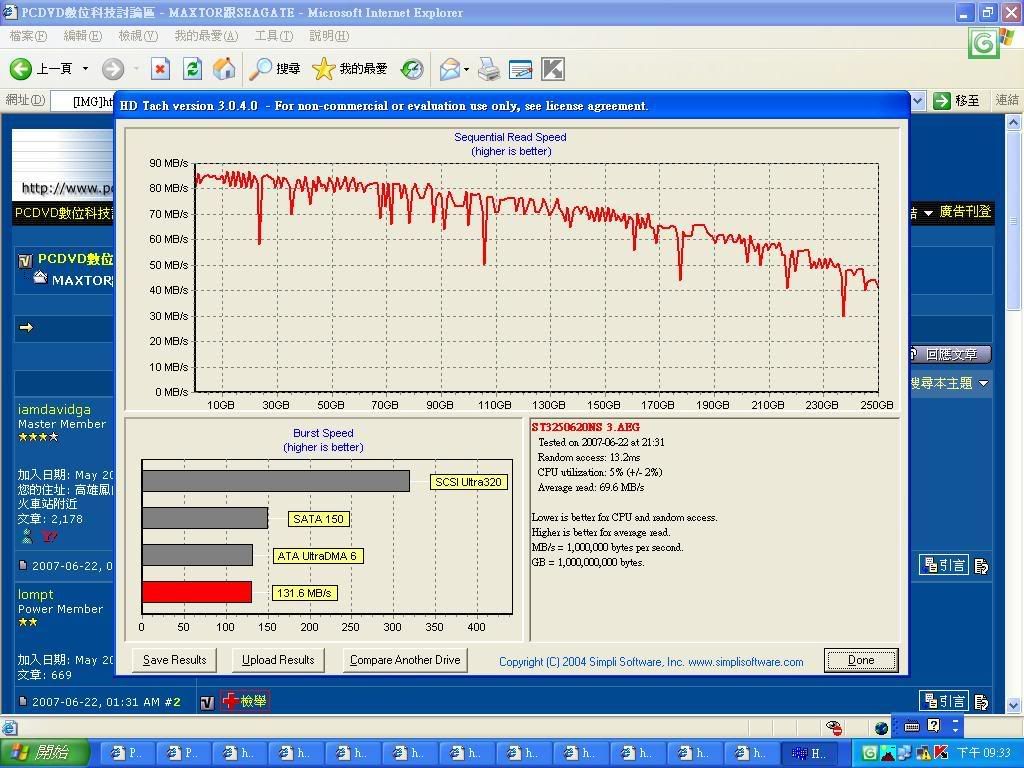This screenshot has width=1024, height=768.
Task: Click the popup-blocked status bar icon
Action: tap(834, 727)
